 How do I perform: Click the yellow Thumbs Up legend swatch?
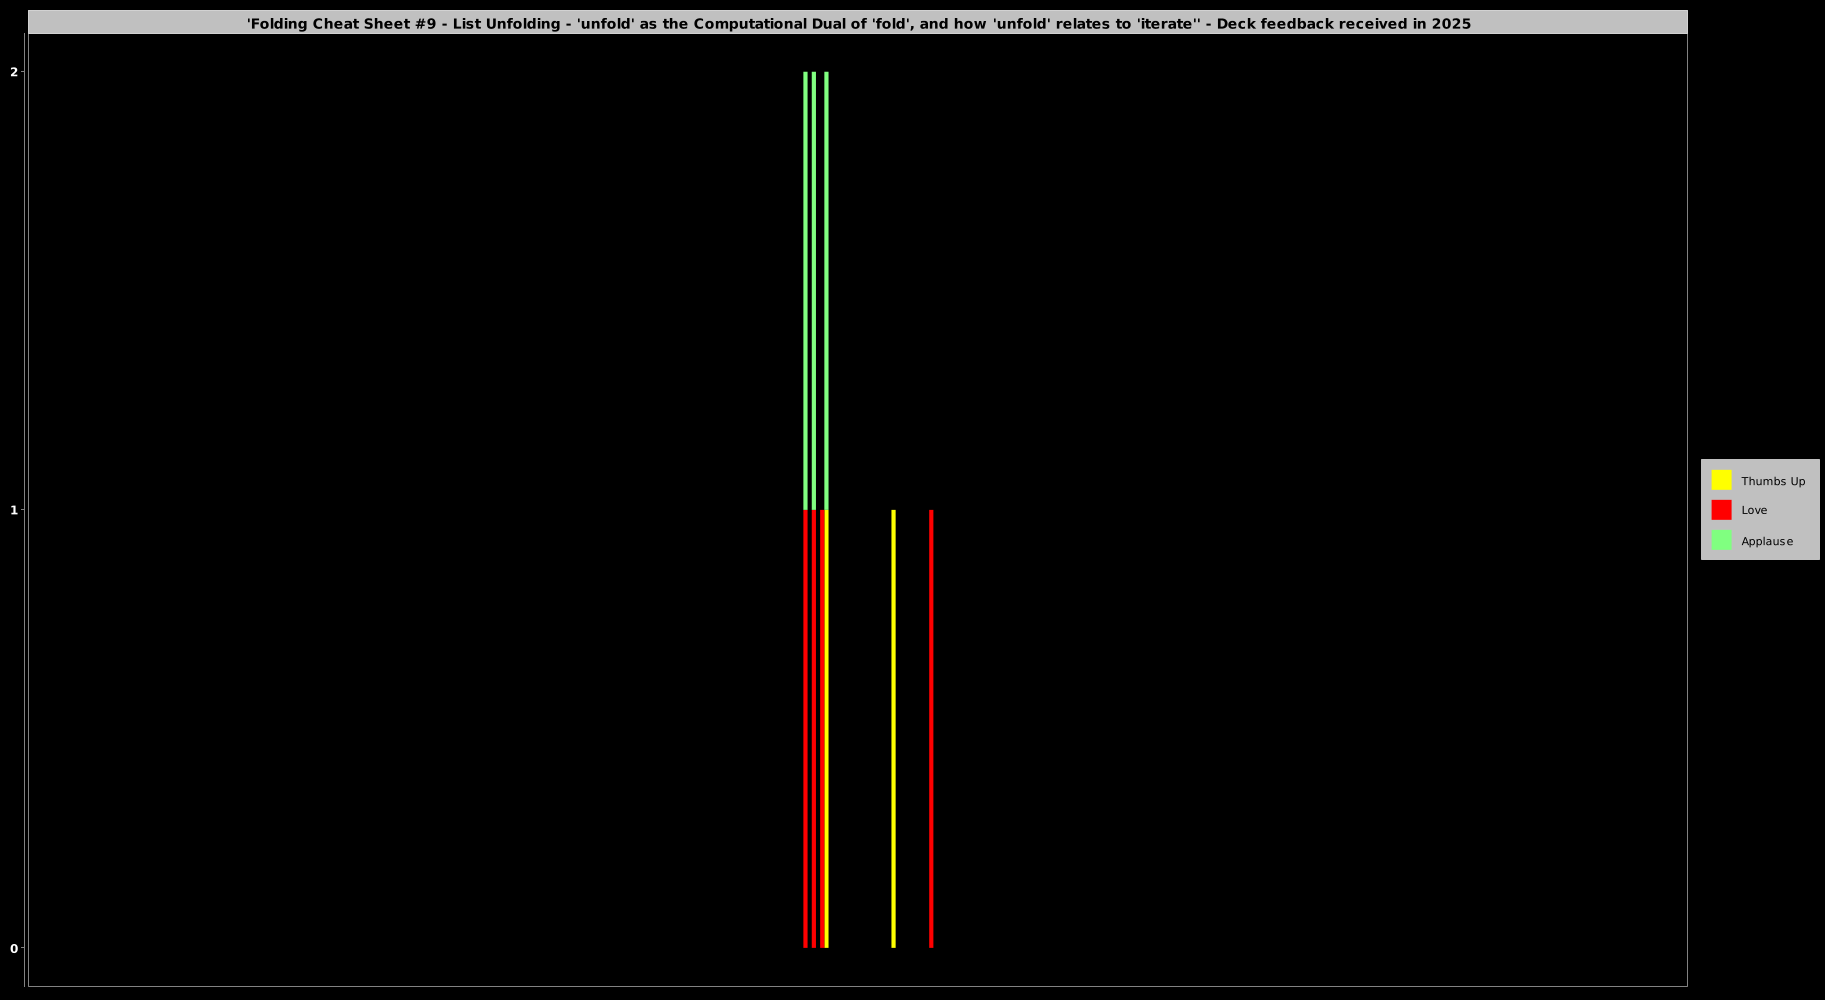click(1721, 480)
